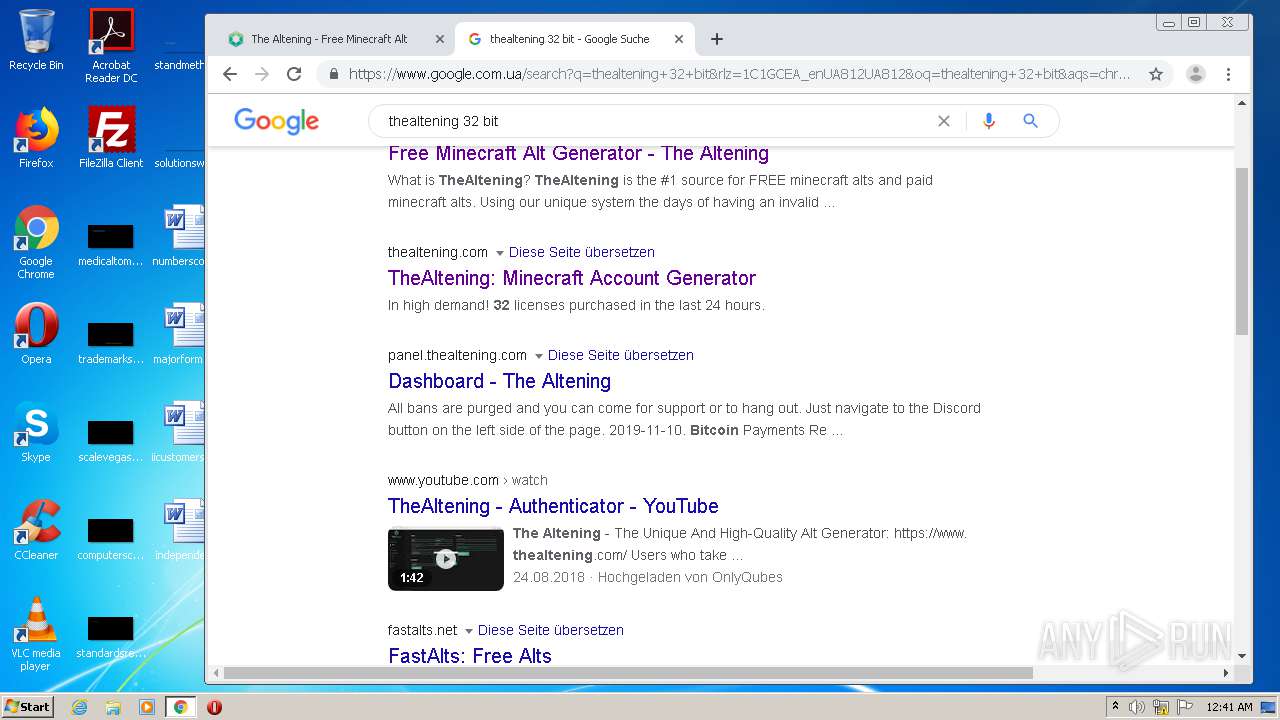Open the network icon in the system tray

[x=1160, y=707]
